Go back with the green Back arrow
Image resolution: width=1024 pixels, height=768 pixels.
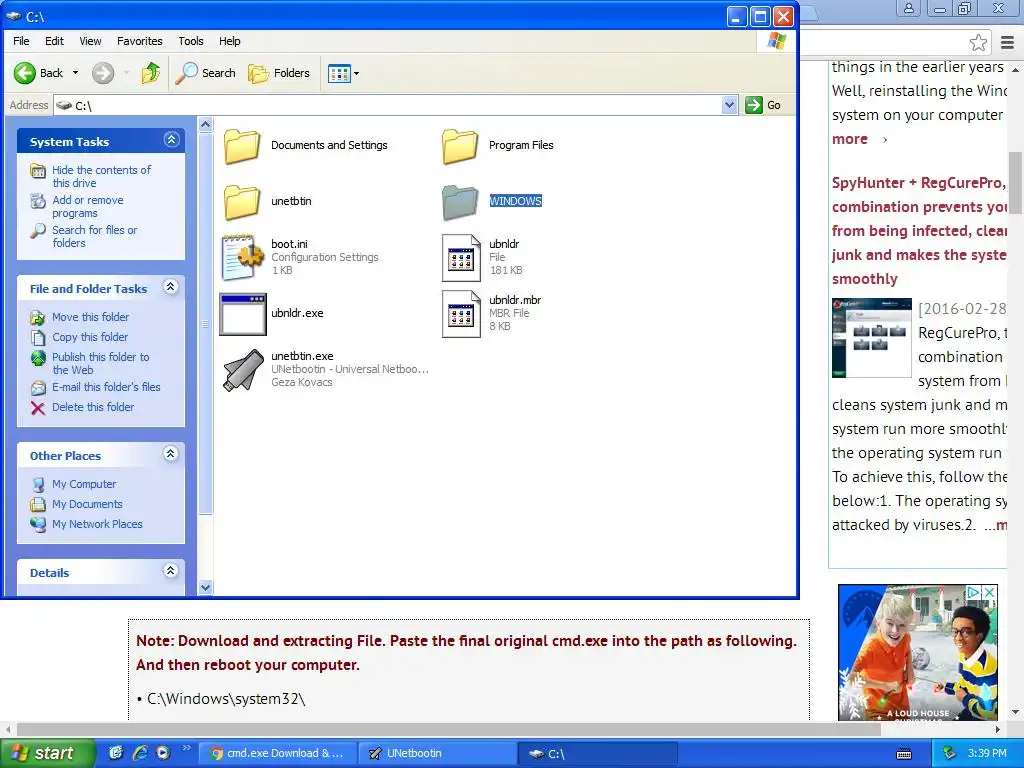coord(25,73)
